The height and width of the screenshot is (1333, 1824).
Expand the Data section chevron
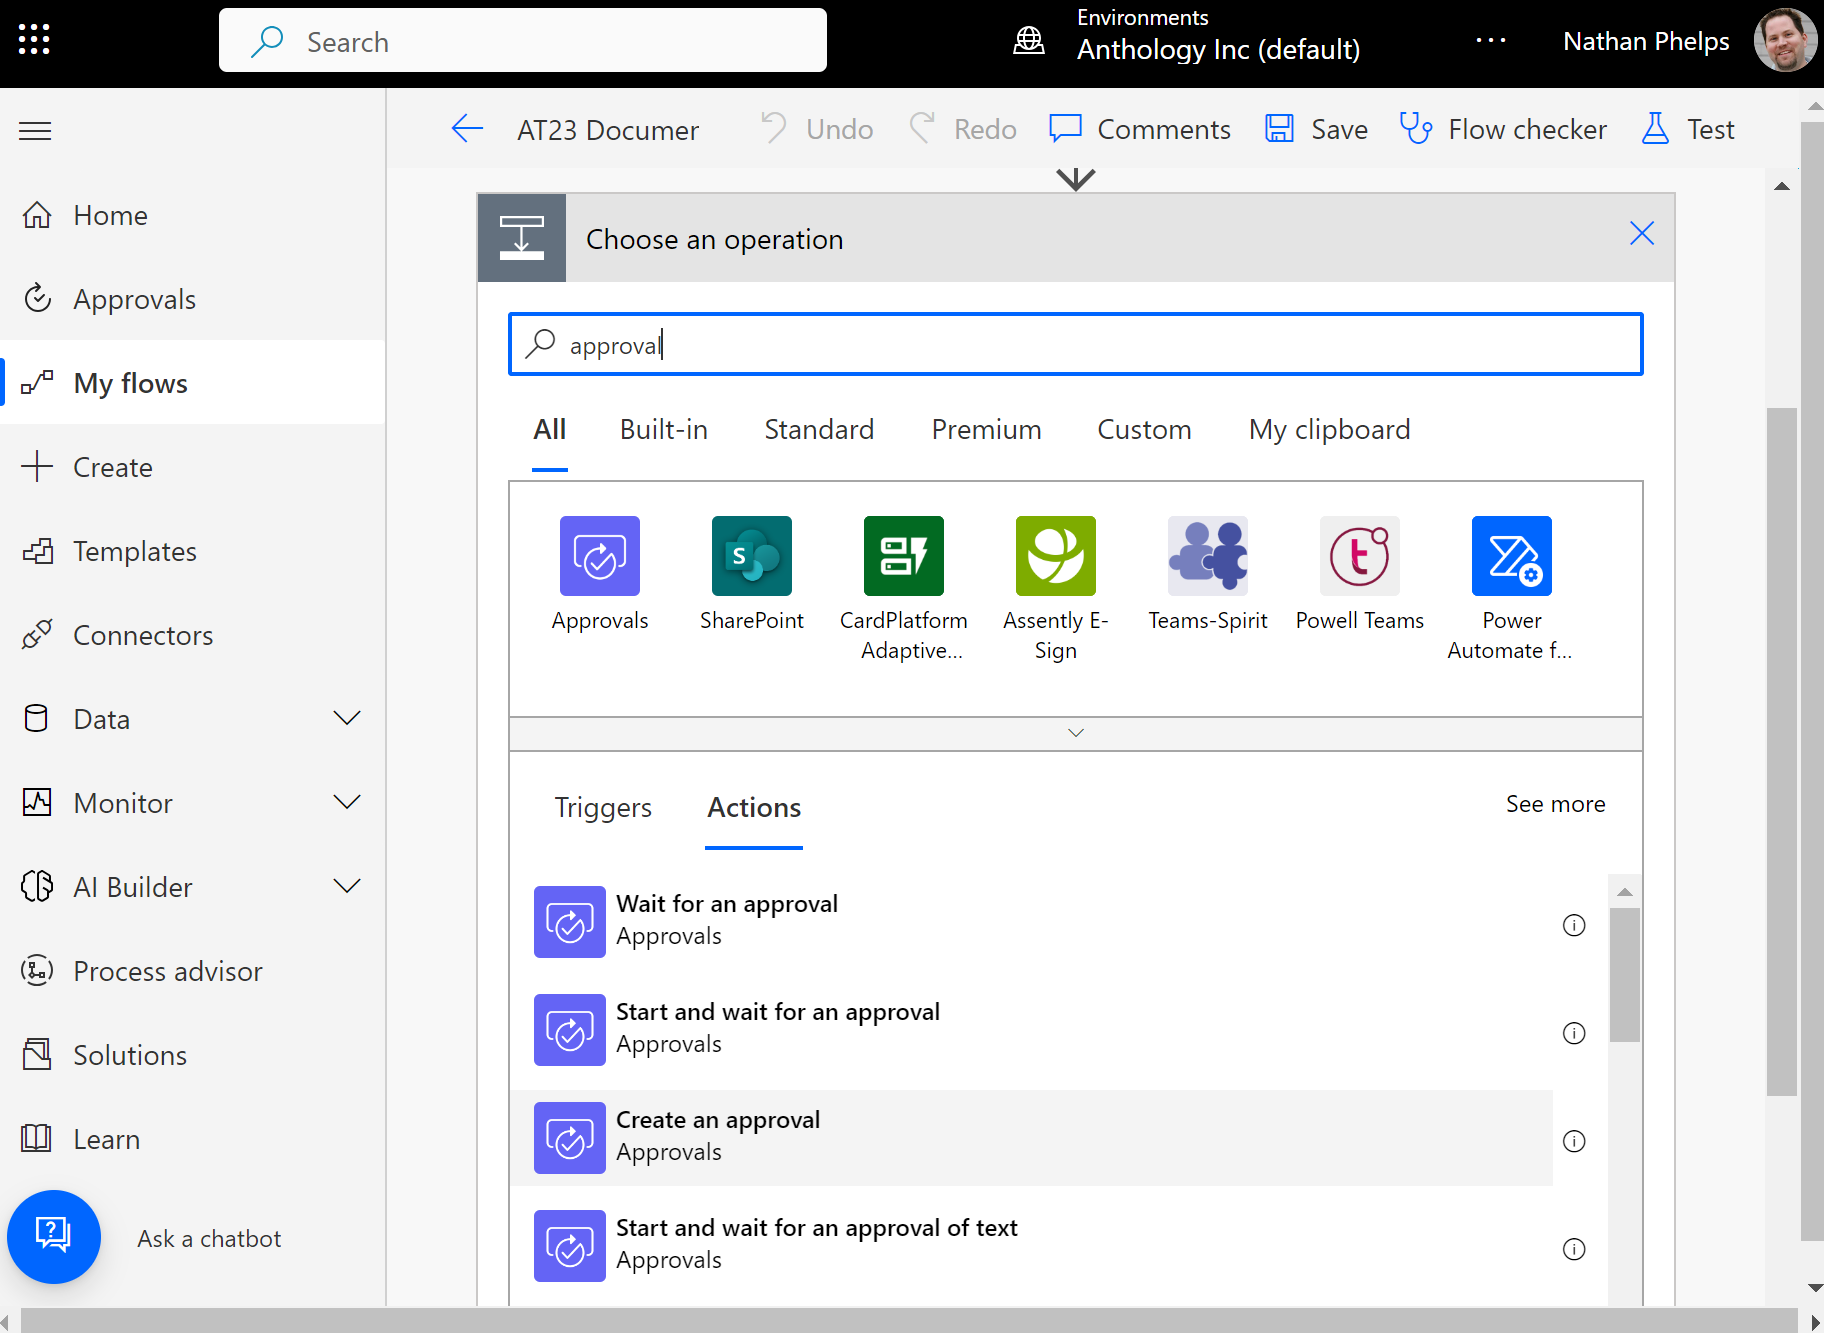(347, 719)
